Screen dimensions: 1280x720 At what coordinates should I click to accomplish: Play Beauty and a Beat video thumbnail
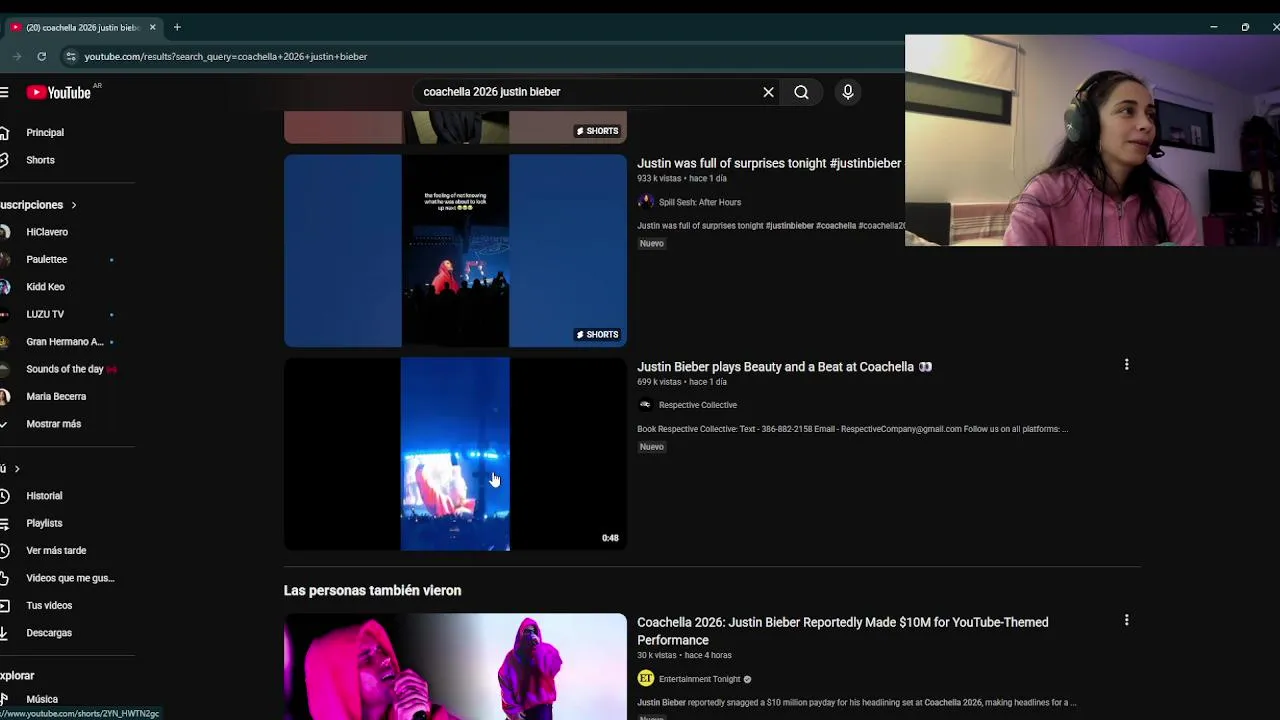(x=455, y=454)
